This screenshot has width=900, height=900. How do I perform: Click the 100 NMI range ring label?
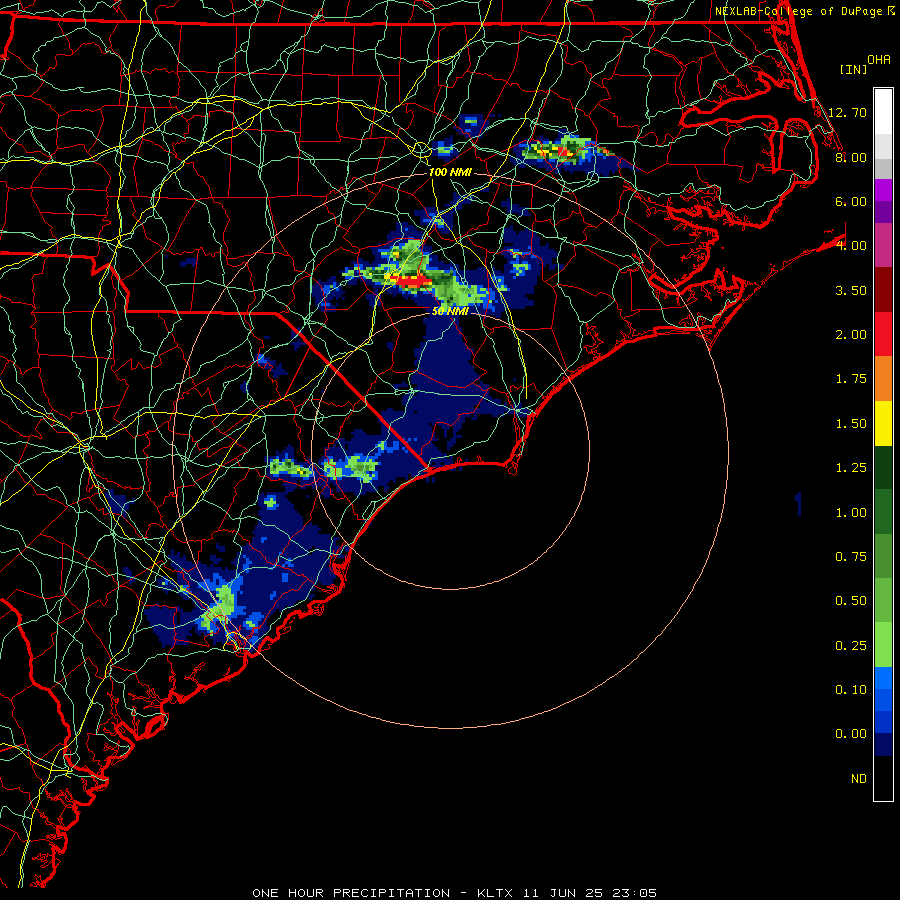pyautogui.click(x=450, y=172)
